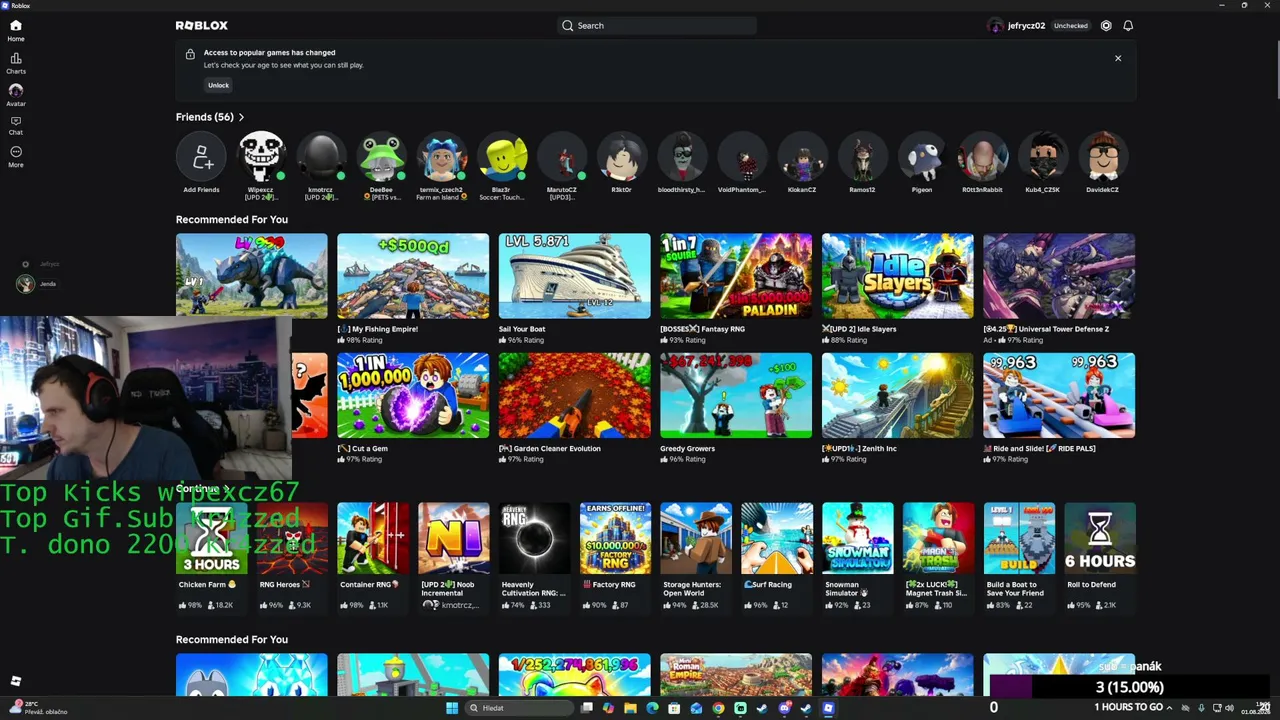Open File Explorer from the taskbar

click(x=630, y=708)
